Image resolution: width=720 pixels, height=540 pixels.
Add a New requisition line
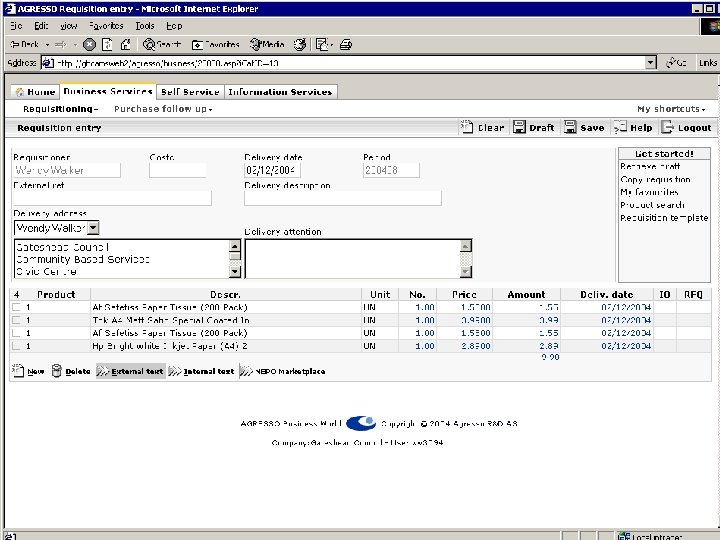tap(28, 371)
